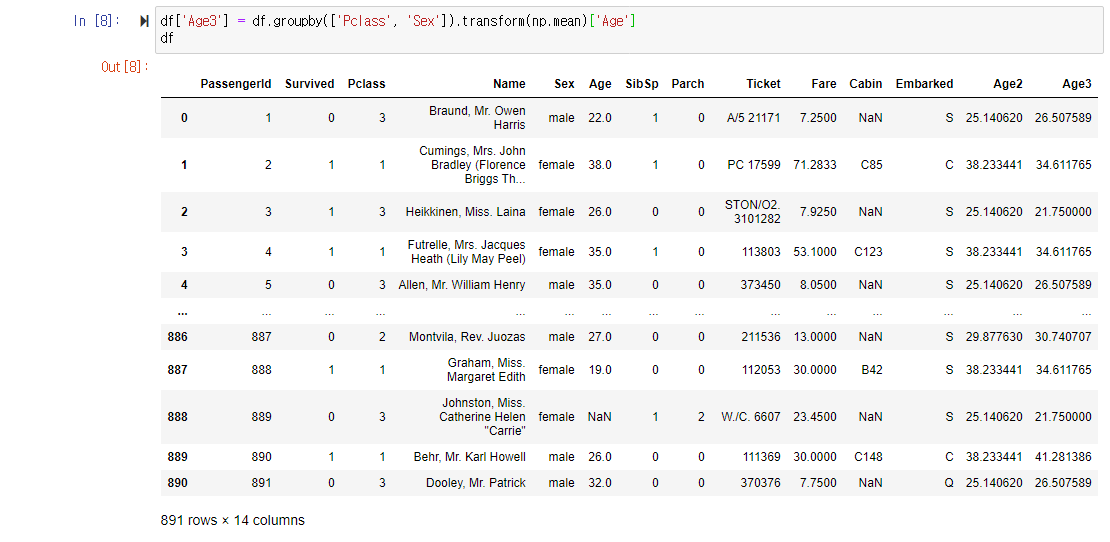The width and height of the screenshot is (1110, 542).
Task: Click age value 22.0
Action: (x=600, y=118)
